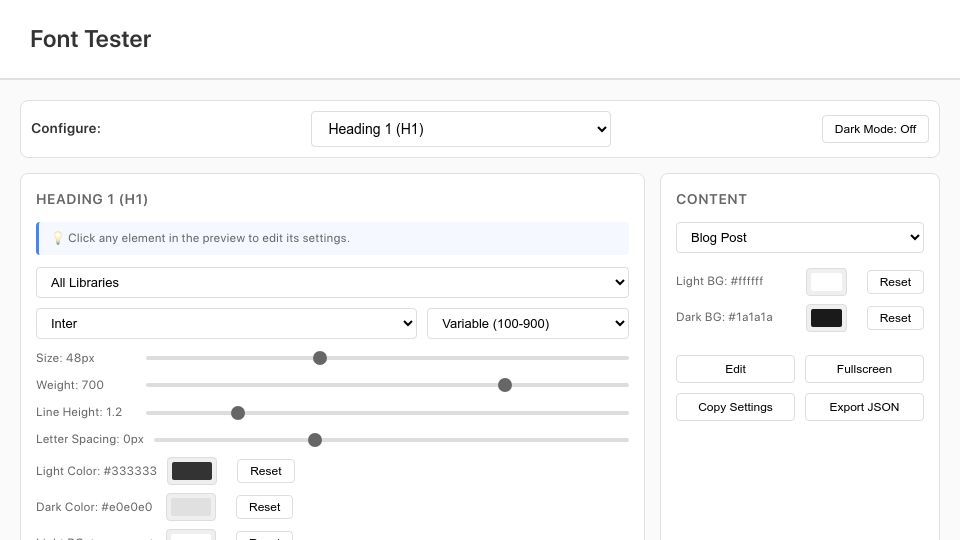
Task: Click the 'CONTENT' panel heading
Action: (x=711, y=199)
